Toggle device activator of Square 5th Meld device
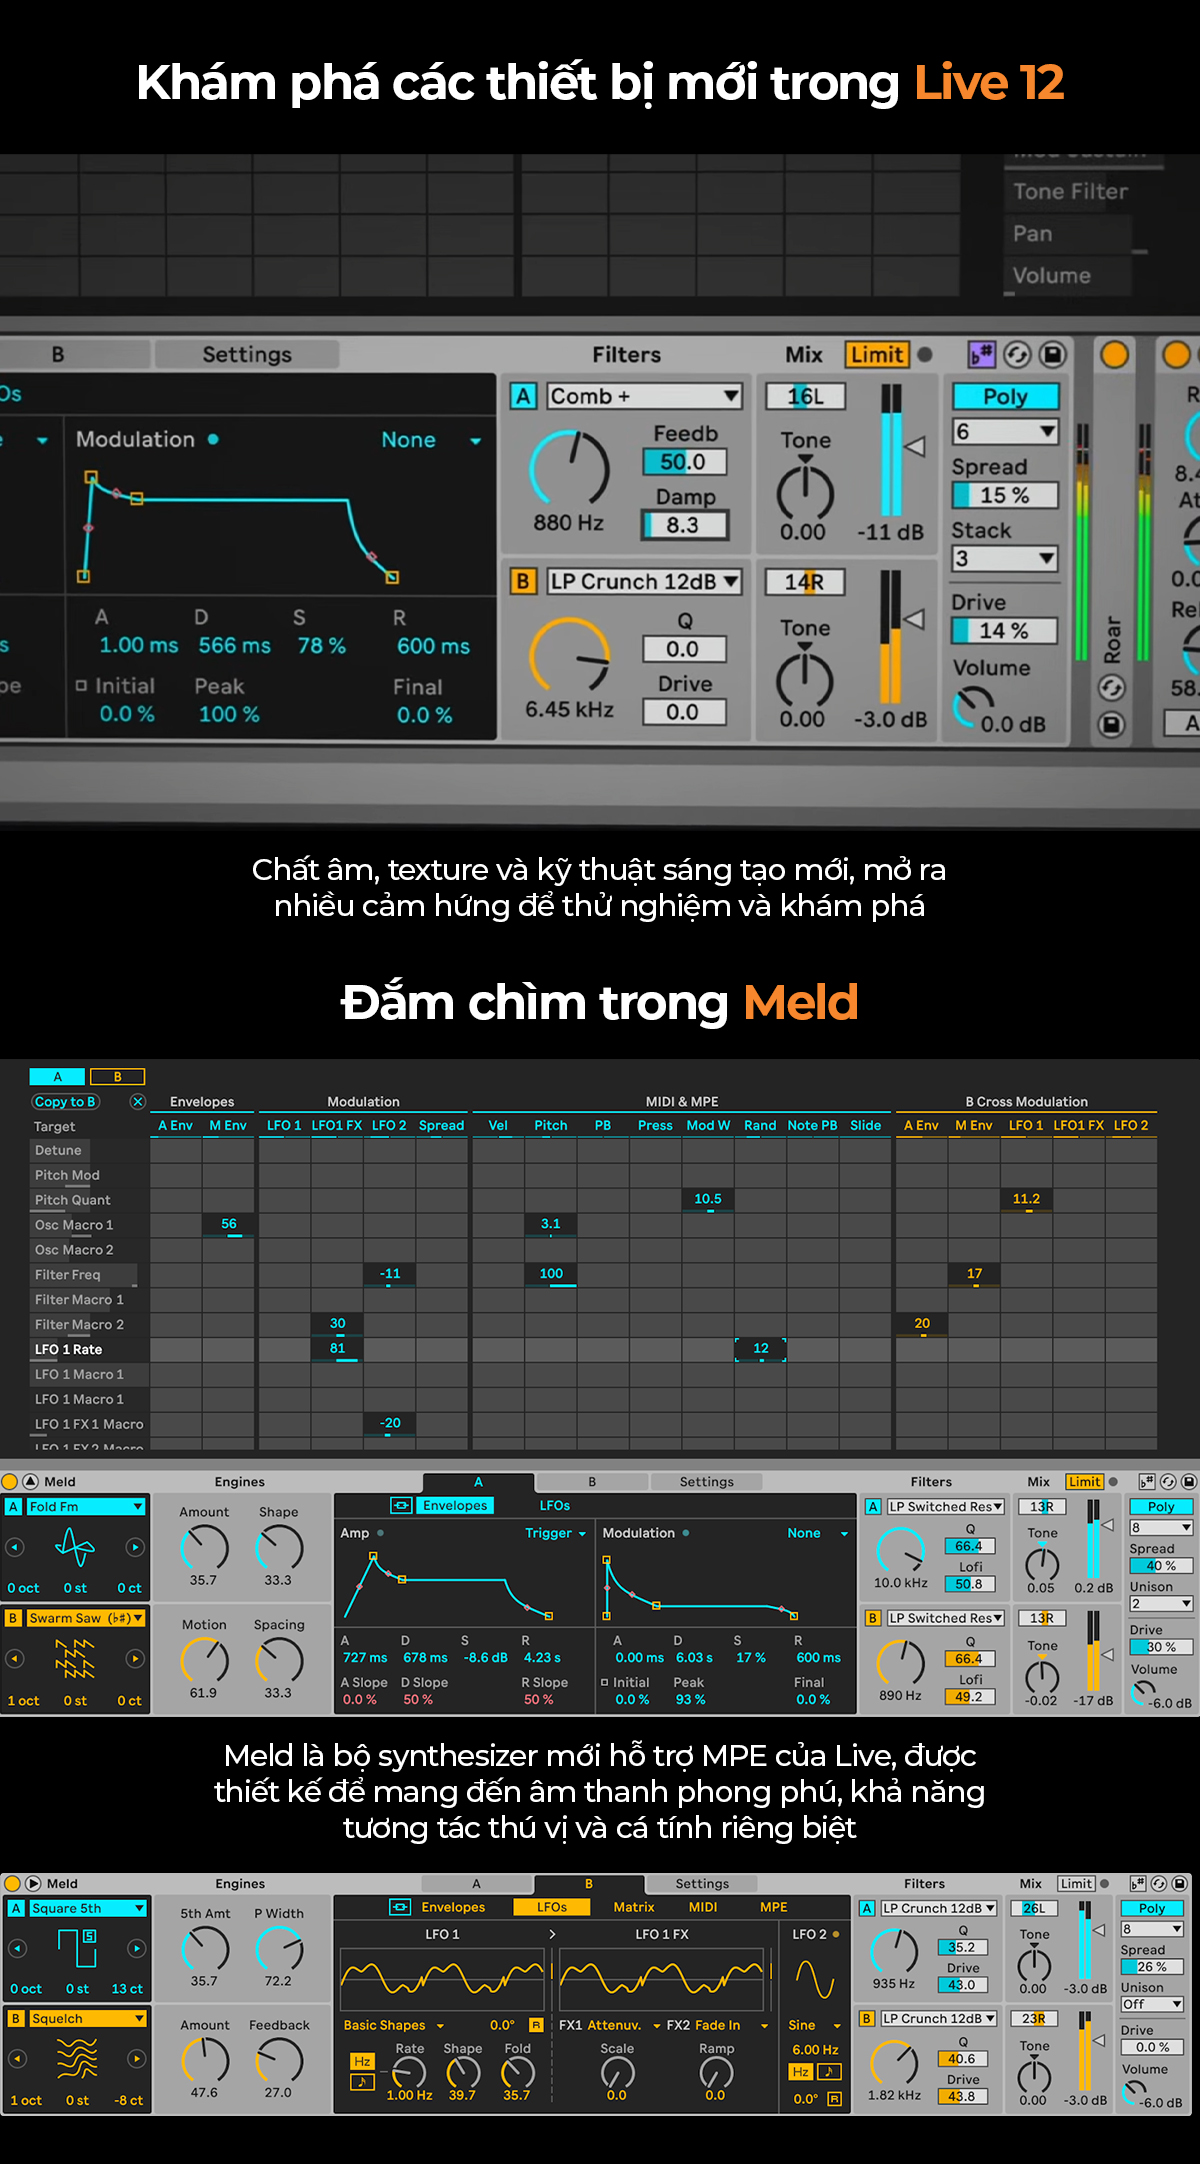 [13, 1883]
